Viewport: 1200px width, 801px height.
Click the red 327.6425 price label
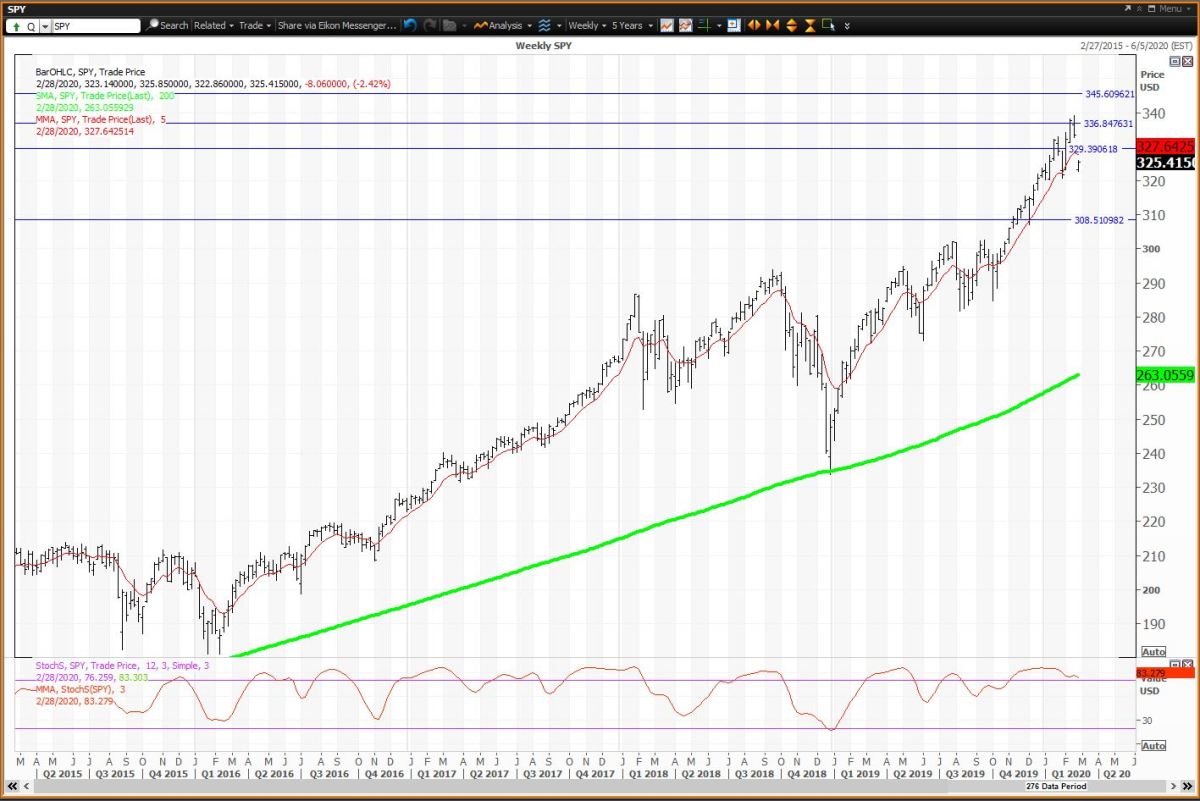[x=1167, y=145]
